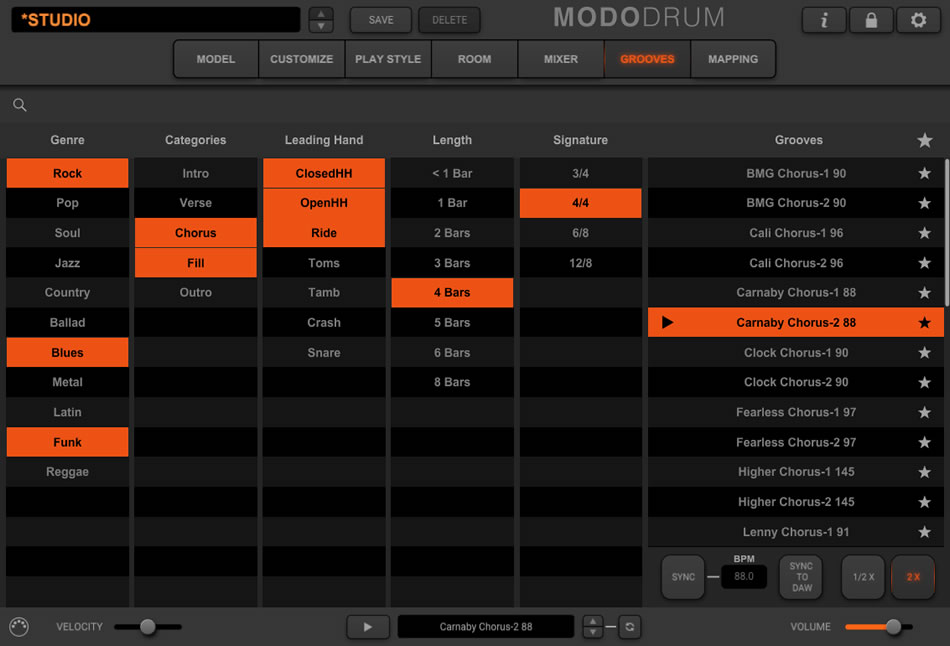Disable the 2 X tempo toggle
This screenshot has height=646, width=950.
coord(913,577)
